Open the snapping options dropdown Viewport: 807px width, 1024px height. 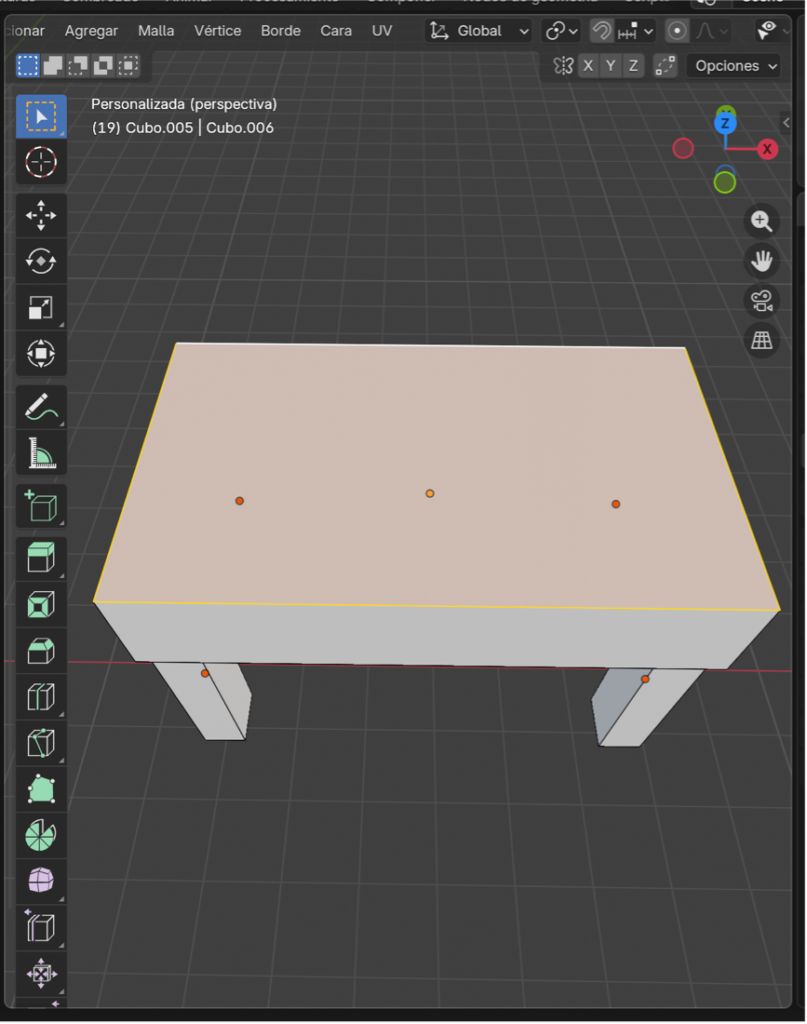(635, 31)
